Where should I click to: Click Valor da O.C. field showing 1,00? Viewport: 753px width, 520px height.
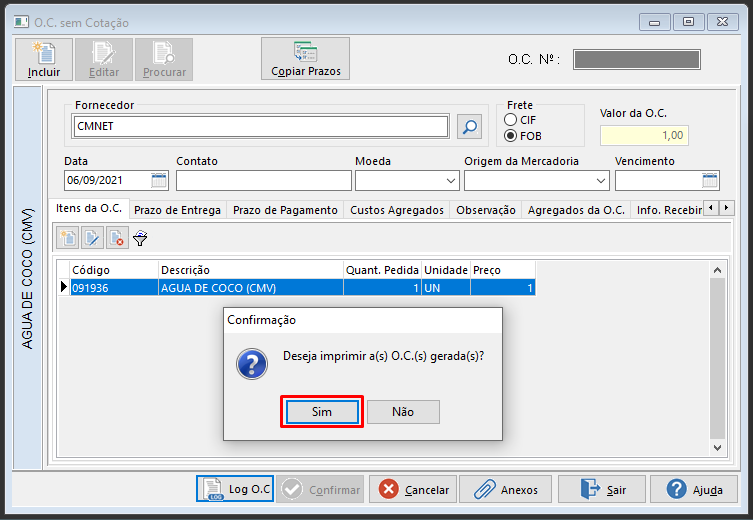tap(644, 135)
